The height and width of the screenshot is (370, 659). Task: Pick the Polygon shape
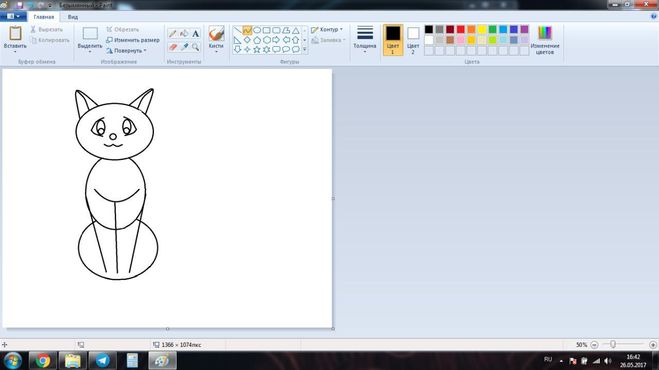(x=286, y=30)
